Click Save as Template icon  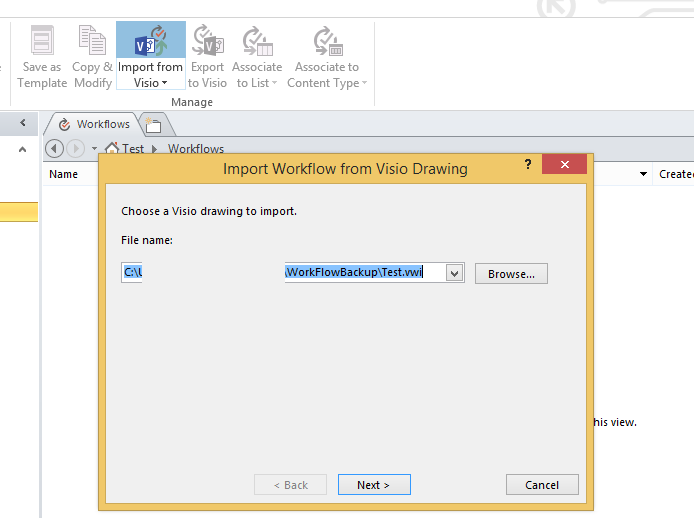tap(42, 40)
